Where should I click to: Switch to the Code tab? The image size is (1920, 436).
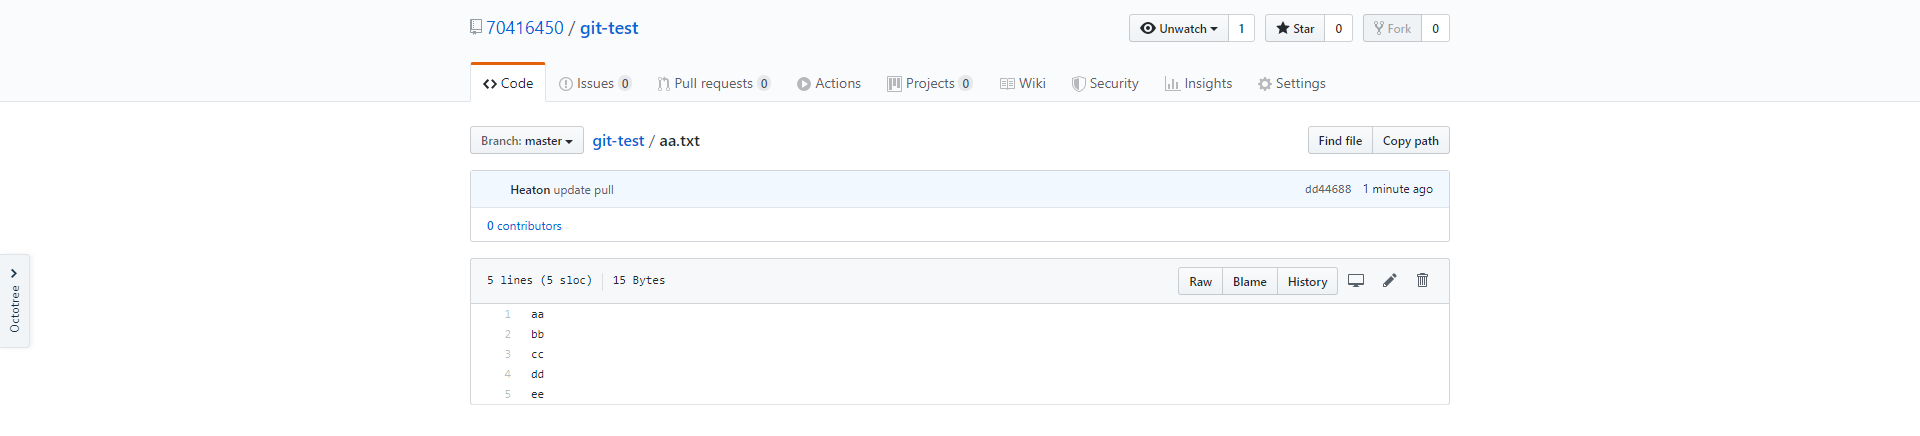click(508, 83)
